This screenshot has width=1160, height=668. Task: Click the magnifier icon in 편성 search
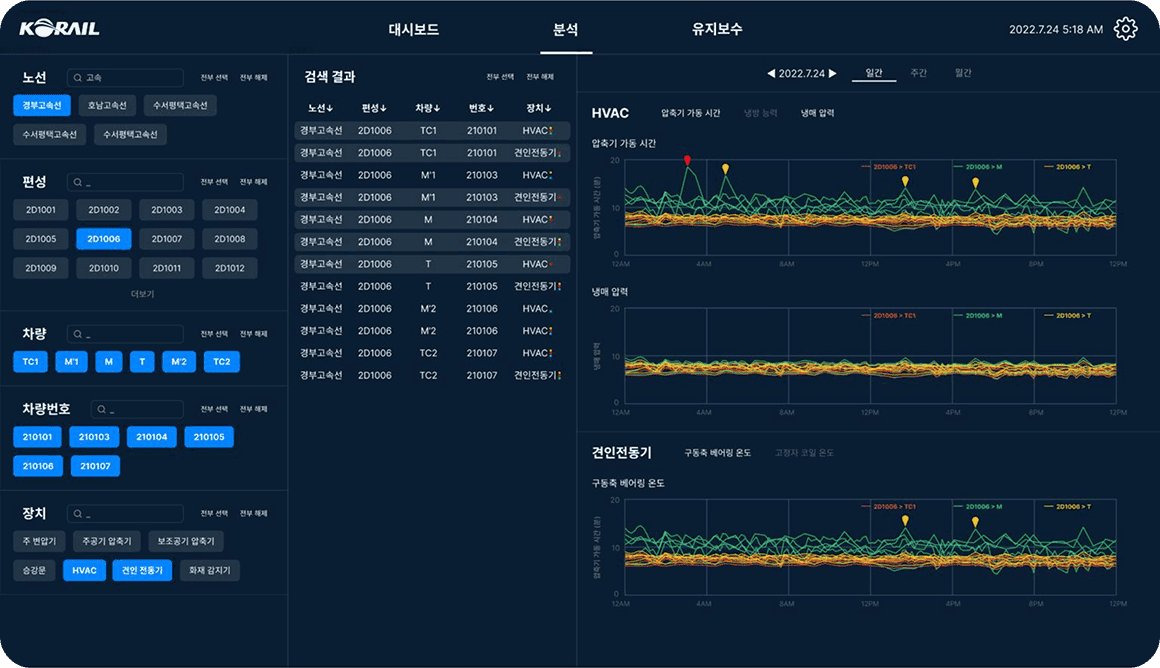click(77, 182)
